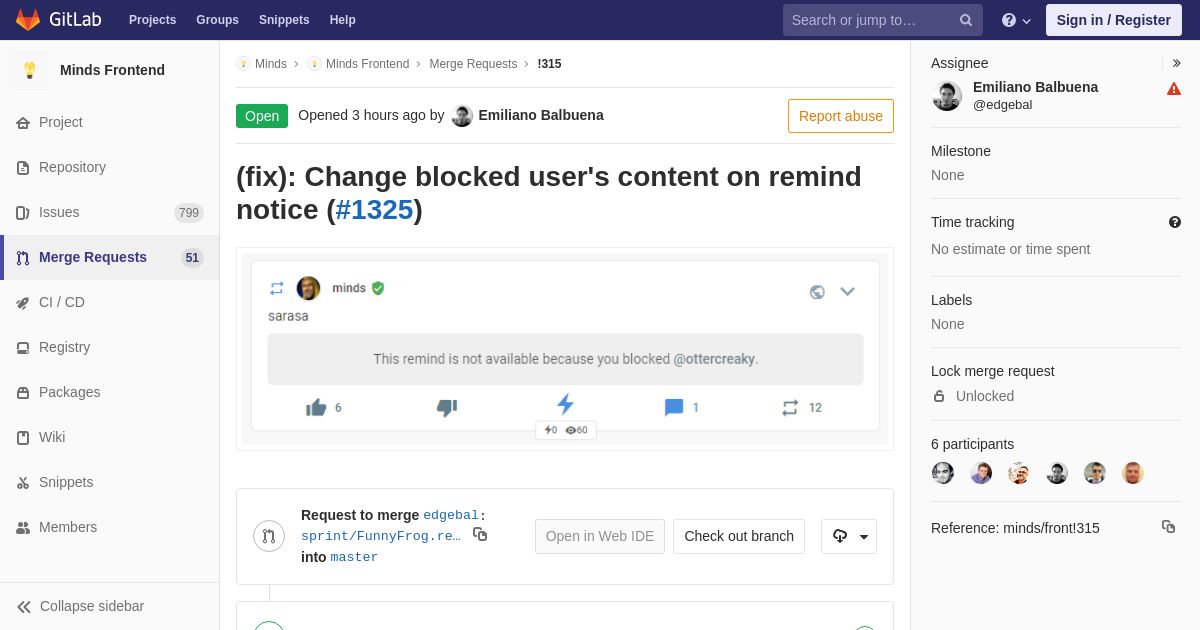1200x630 pixels.
Task: Copy the merge request reference
Action: [1168, 527]
